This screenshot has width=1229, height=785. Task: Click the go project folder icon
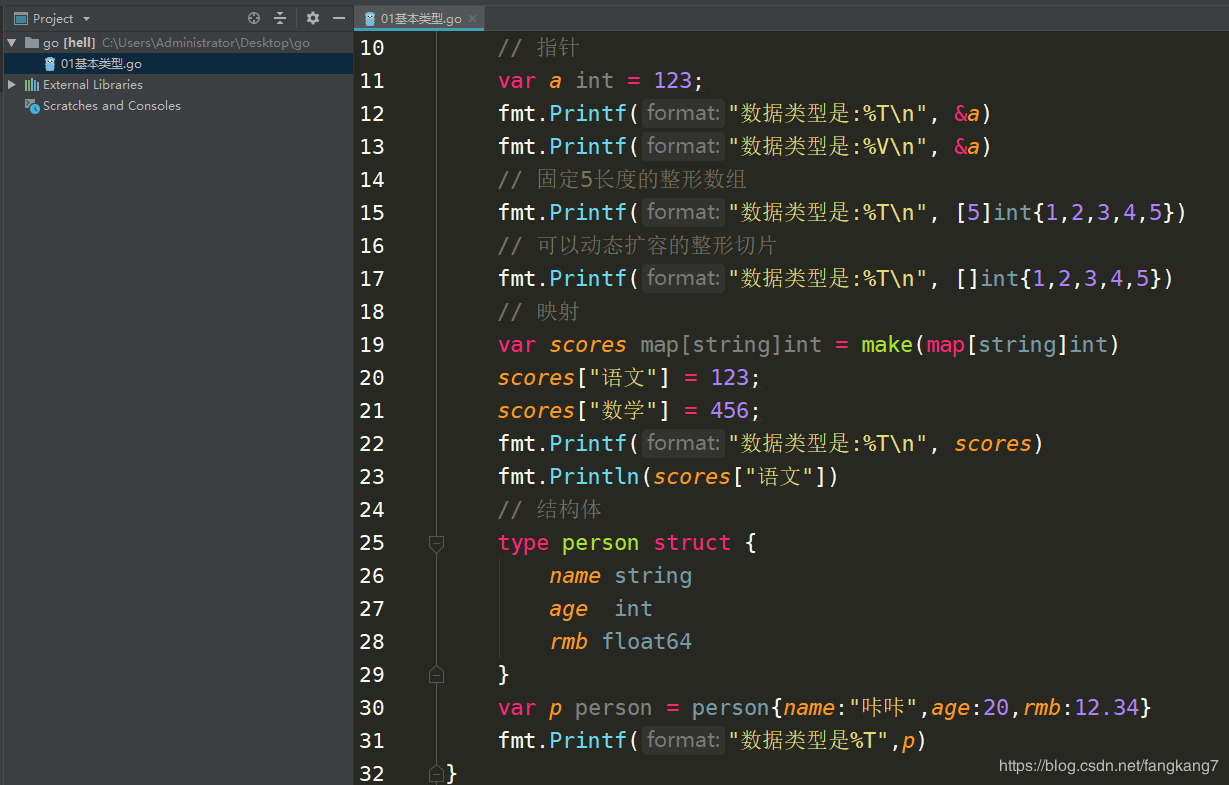pyautogui.click(x=32, y=43)
